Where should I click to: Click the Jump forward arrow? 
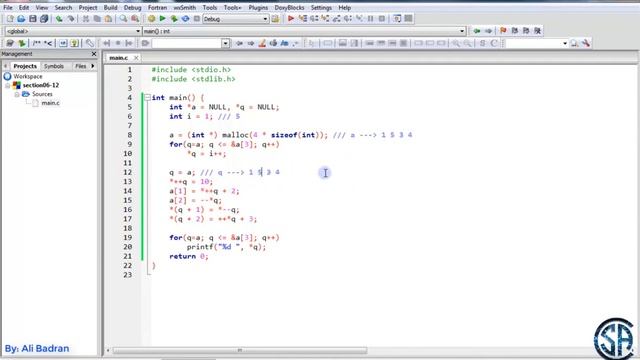(488, 31)
